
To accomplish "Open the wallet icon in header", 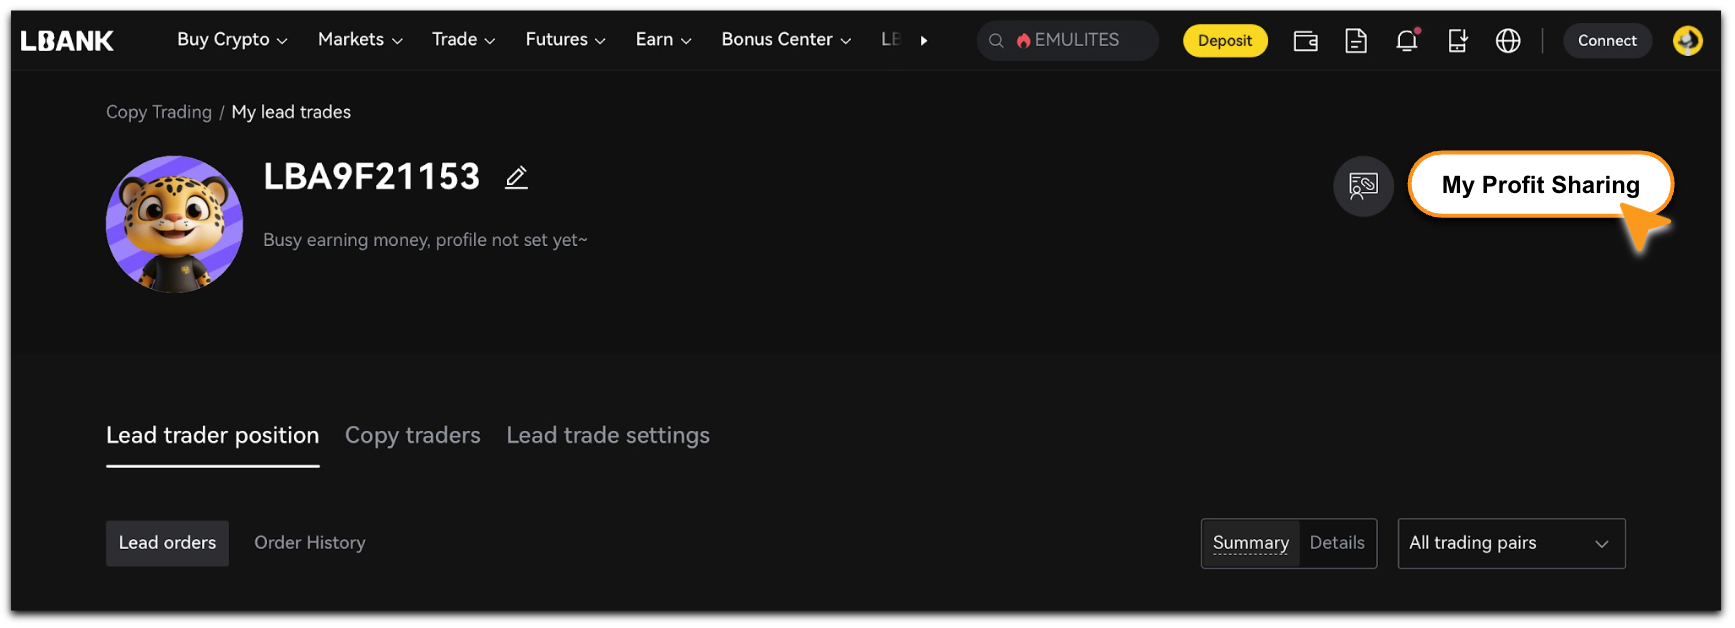I will 1305,40.
